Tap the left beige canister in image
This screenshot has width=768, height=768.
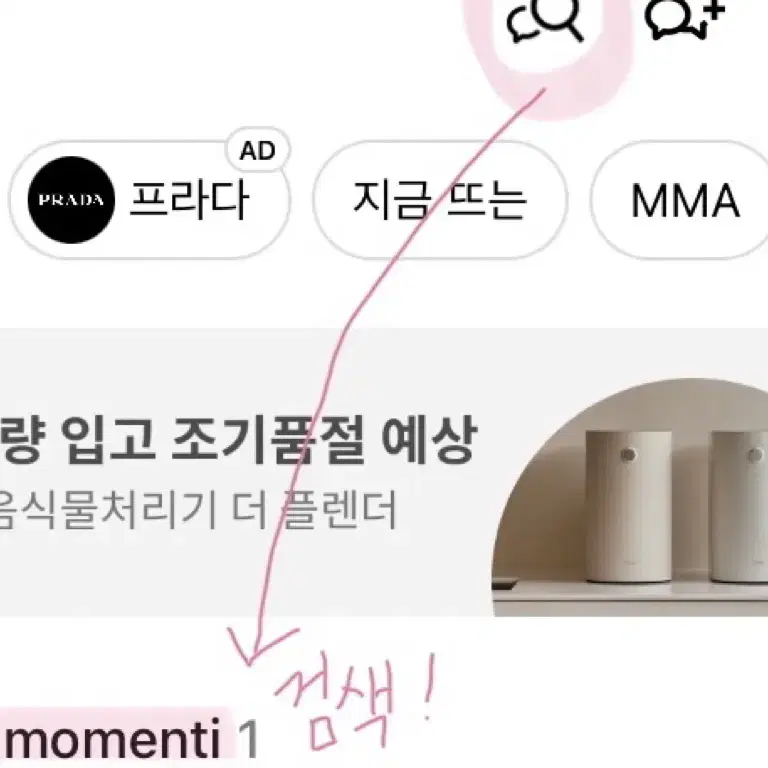628,506
